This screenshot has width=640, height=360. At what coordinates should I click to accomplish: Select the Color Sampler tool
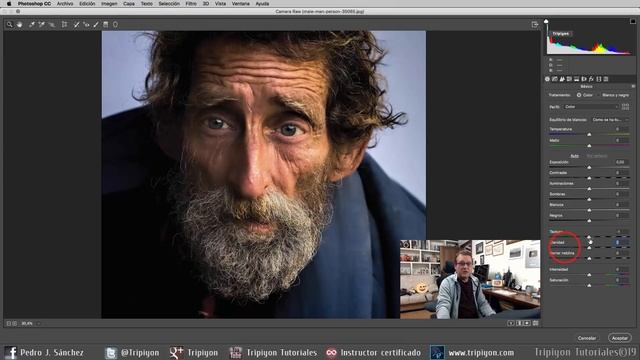[x=41, y=24]
